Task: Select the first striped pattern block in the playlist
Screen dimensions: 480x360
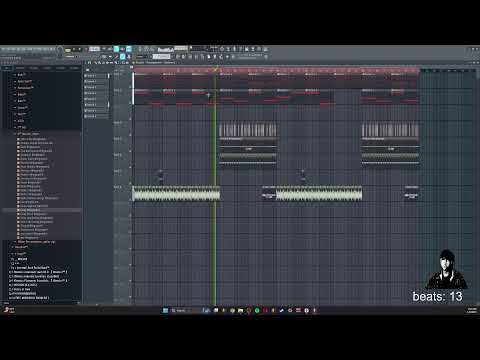Action: [248, 130]
